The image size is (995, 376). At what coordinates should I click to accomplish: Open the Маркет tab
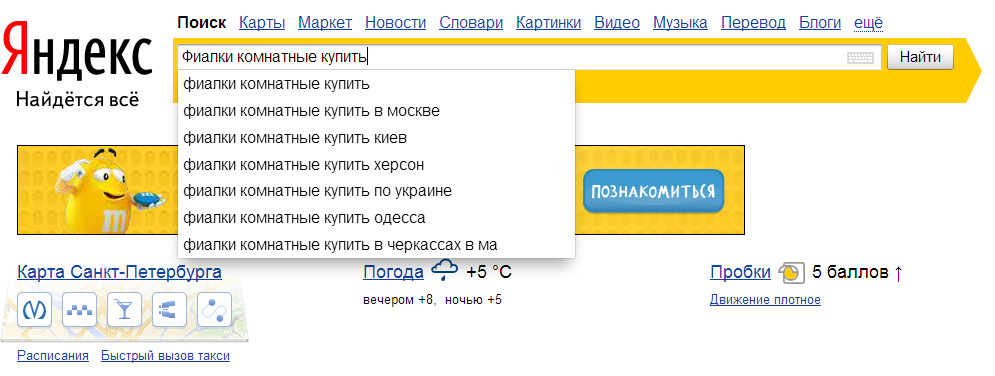[x=325, y=23]
